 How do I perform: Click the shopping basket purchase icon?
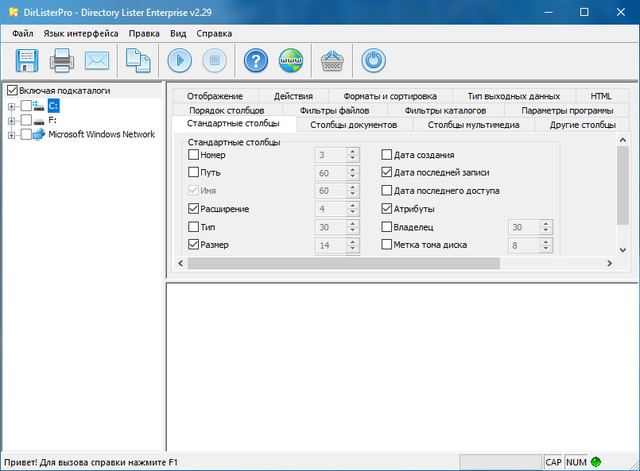[x=332, y=60]
